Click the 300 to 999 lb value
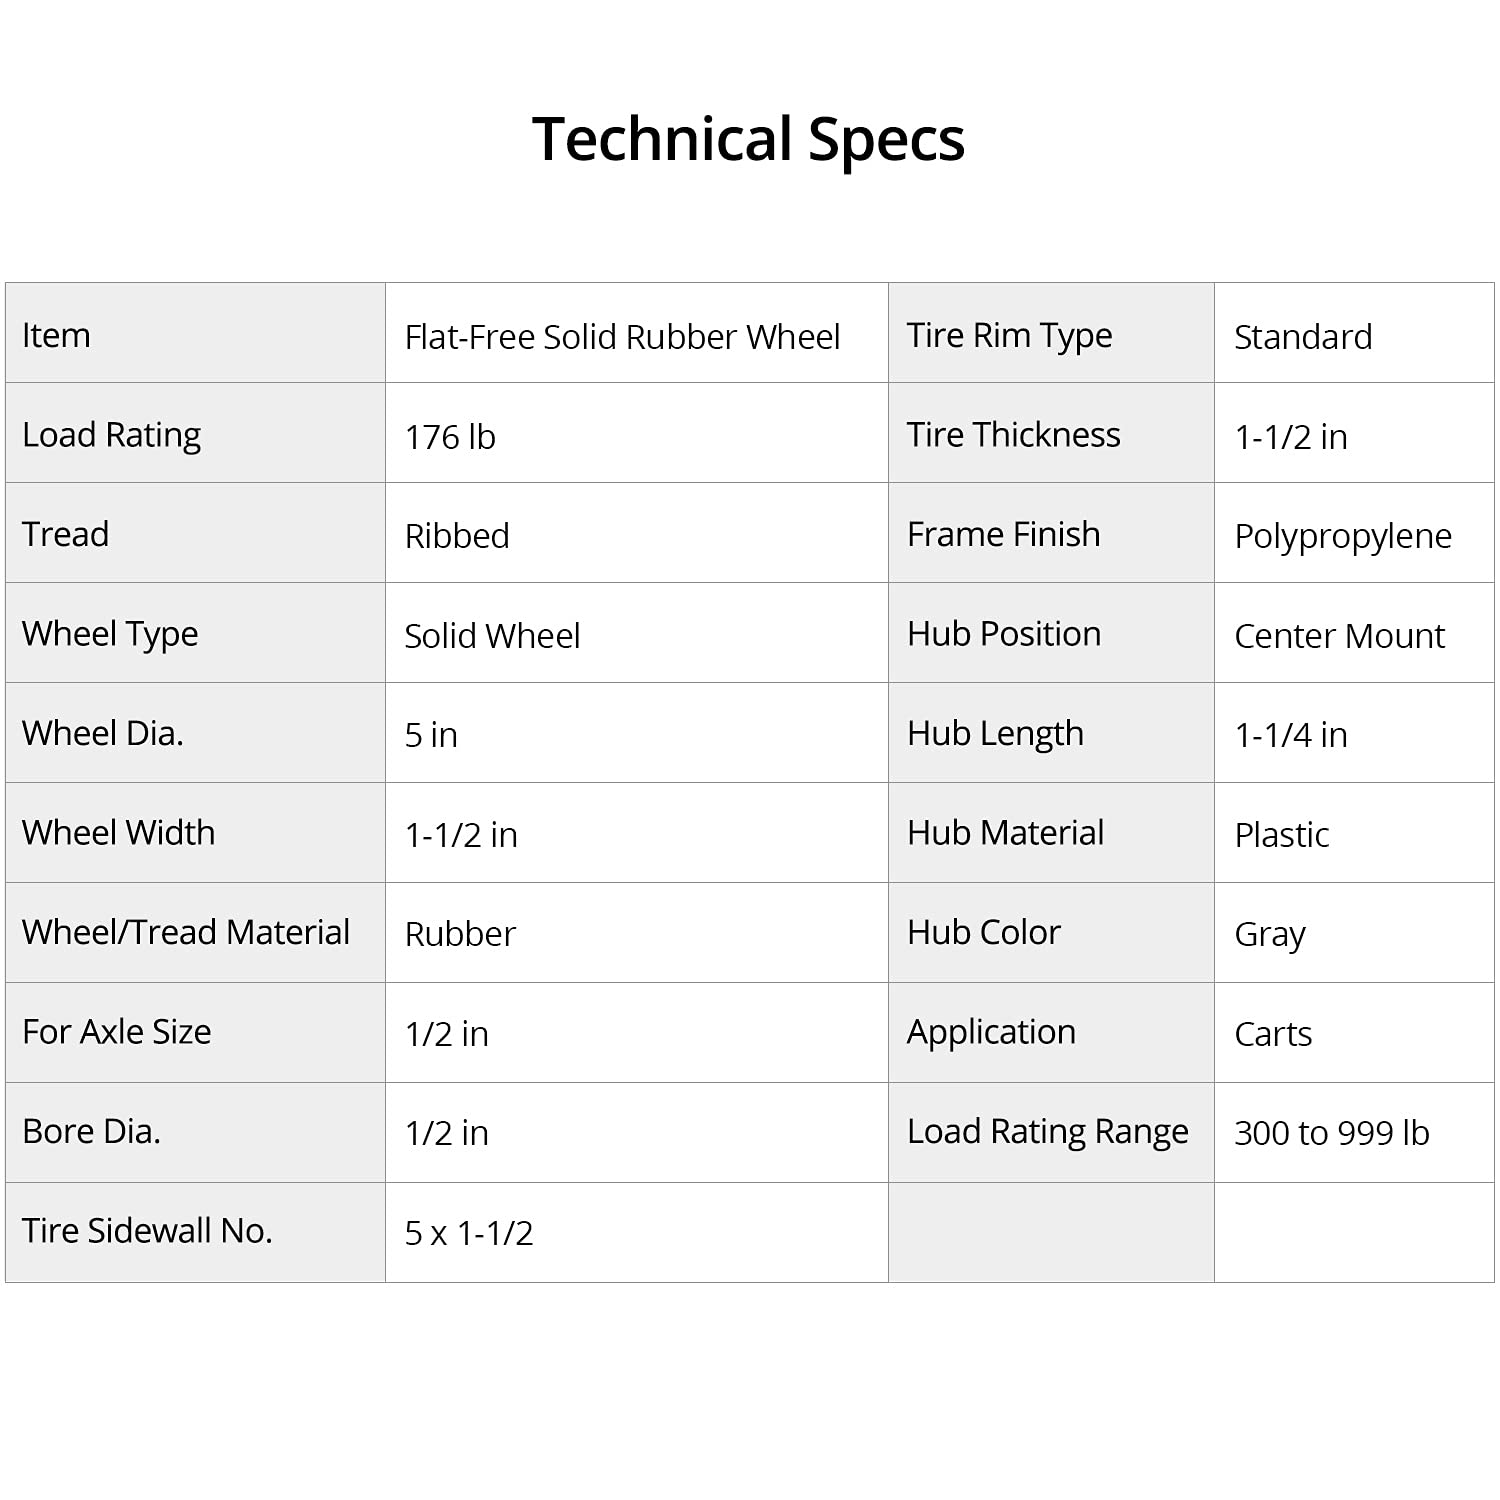 1331,1133
